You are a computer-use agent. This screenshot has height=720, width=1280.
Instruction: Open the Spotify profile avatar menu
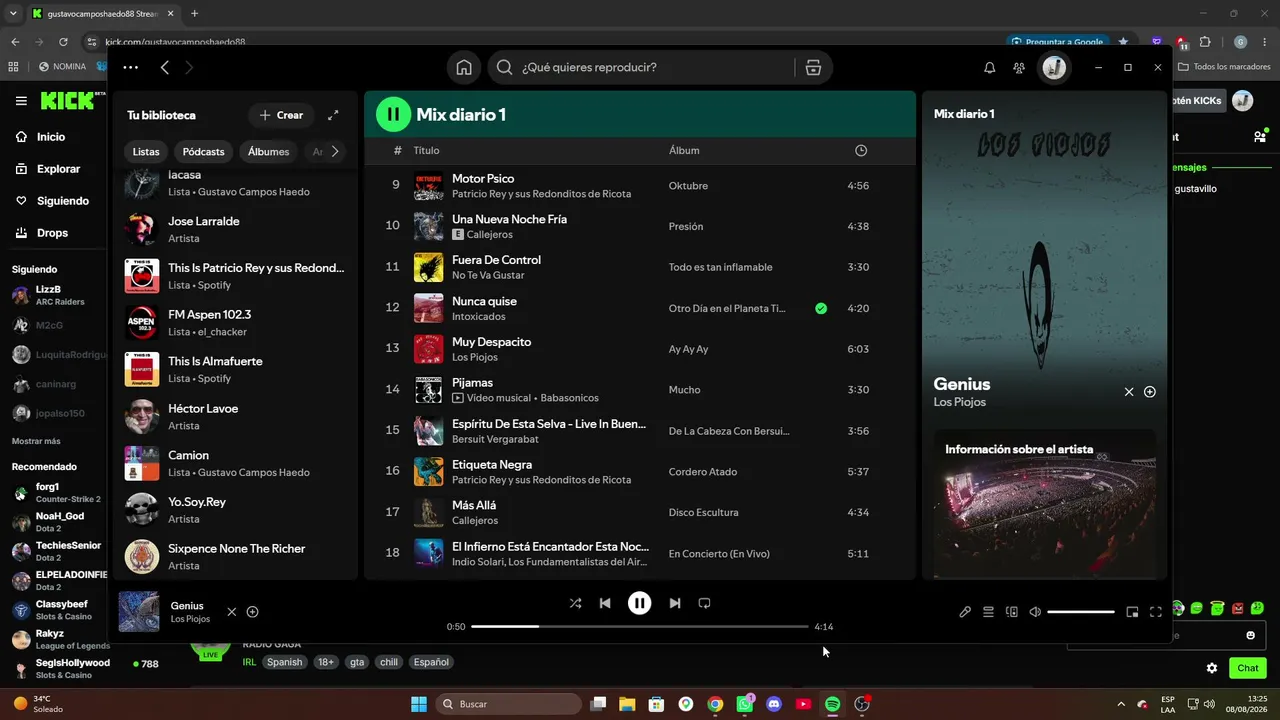(x=1054, y=67)
